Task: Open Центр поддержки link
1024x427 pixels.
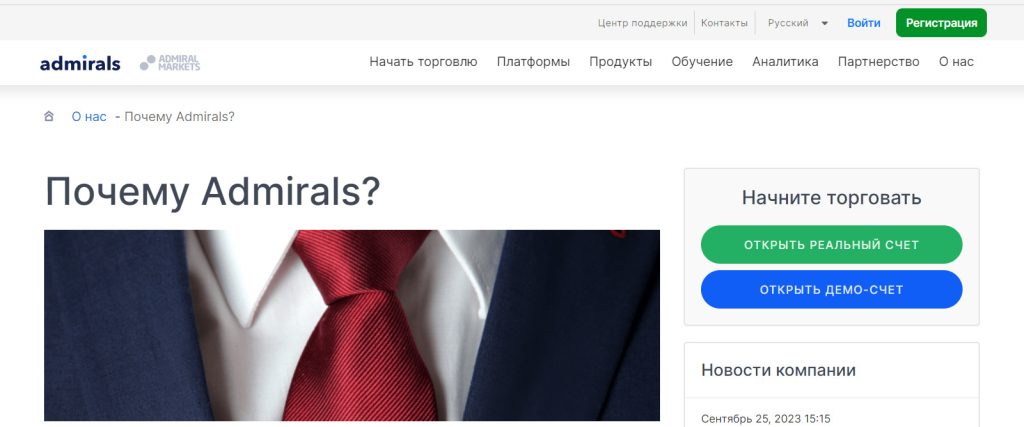Action: pyautogui.click(x=643, y=23)
